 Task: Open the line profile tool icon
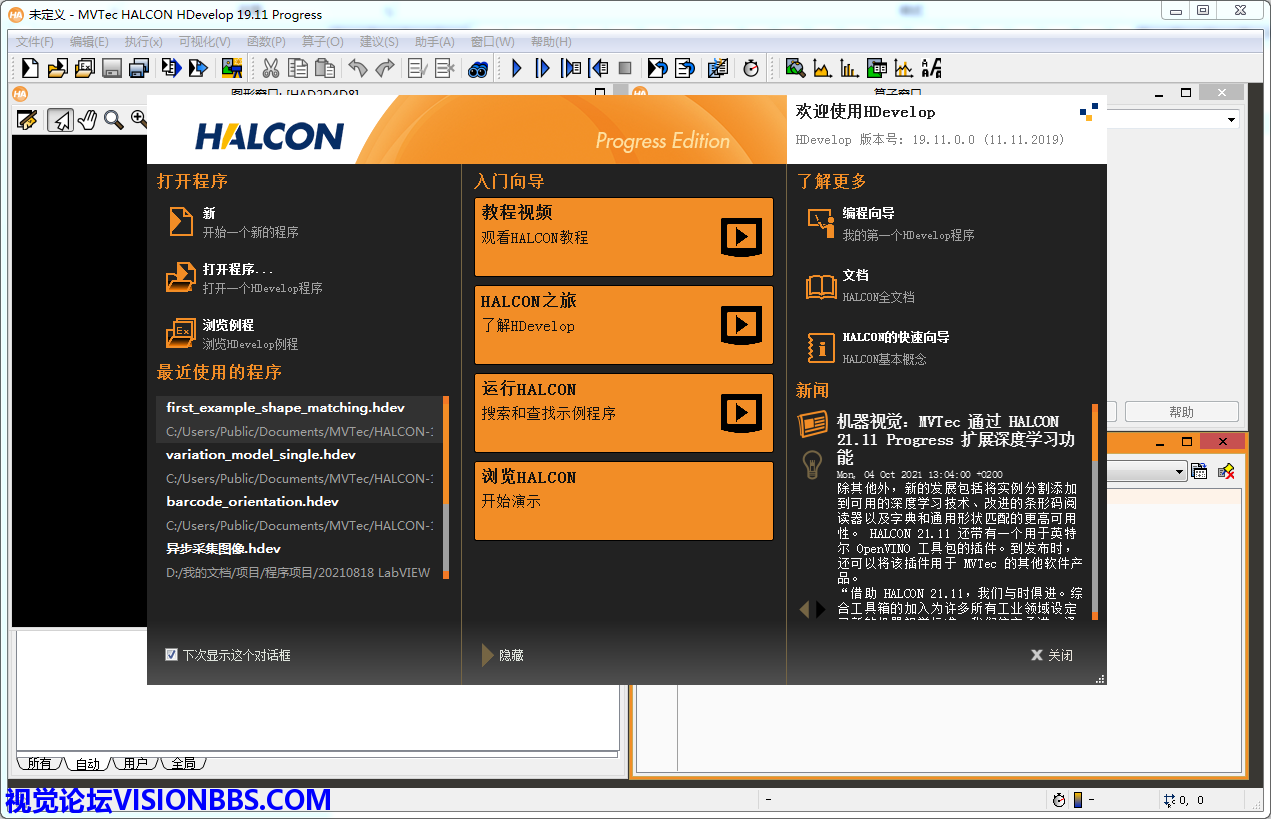coord(903,68)
